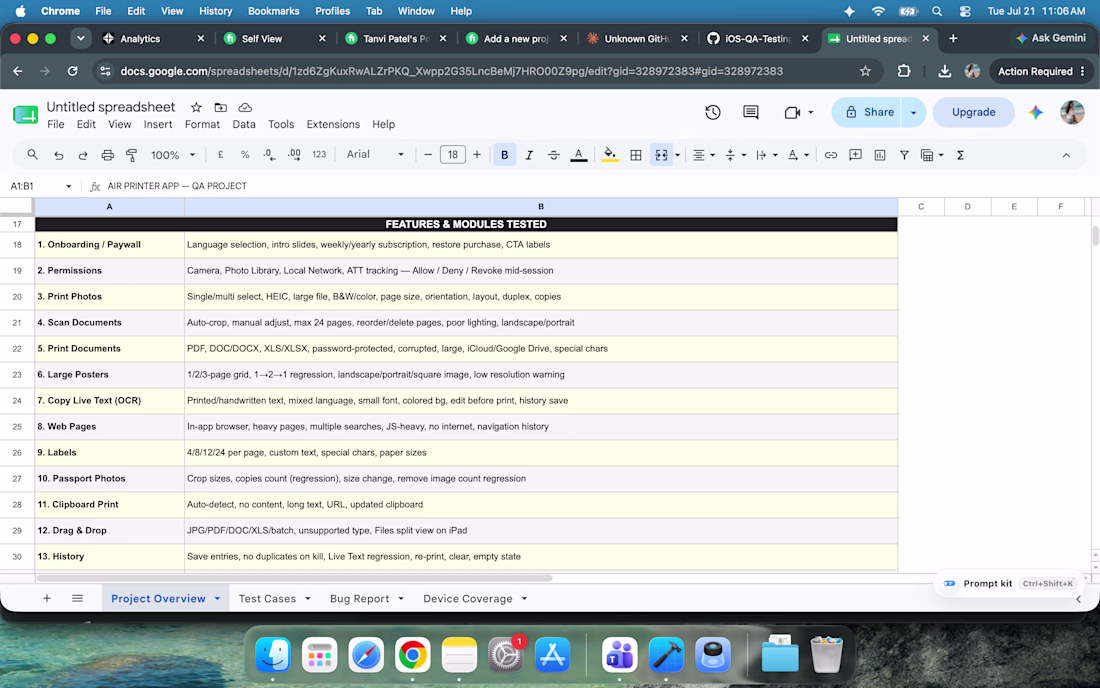Image resolution: width=1100 pixels, height=688 pixels.
Task: Insert link icon
Action: pyautogui.click(x=831, y=155)
